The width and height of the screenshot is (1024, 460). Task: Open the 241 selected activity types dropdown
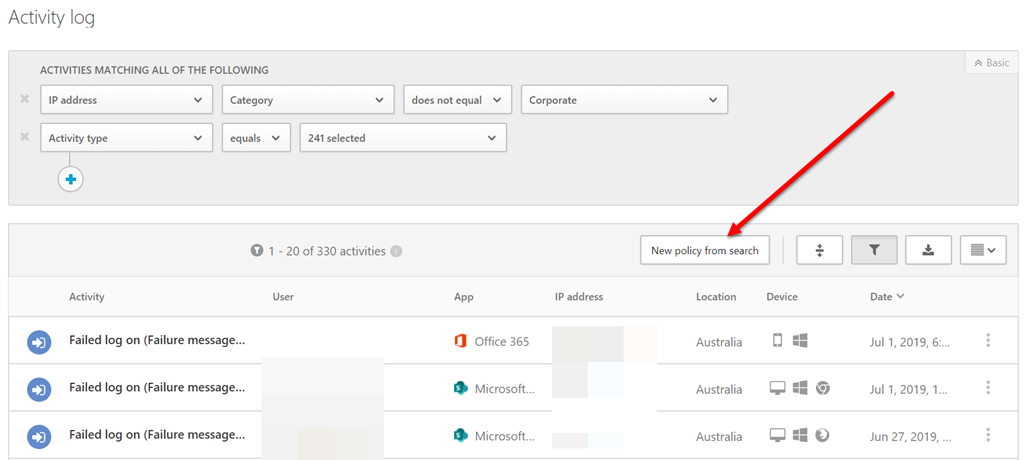pos(402,138)
